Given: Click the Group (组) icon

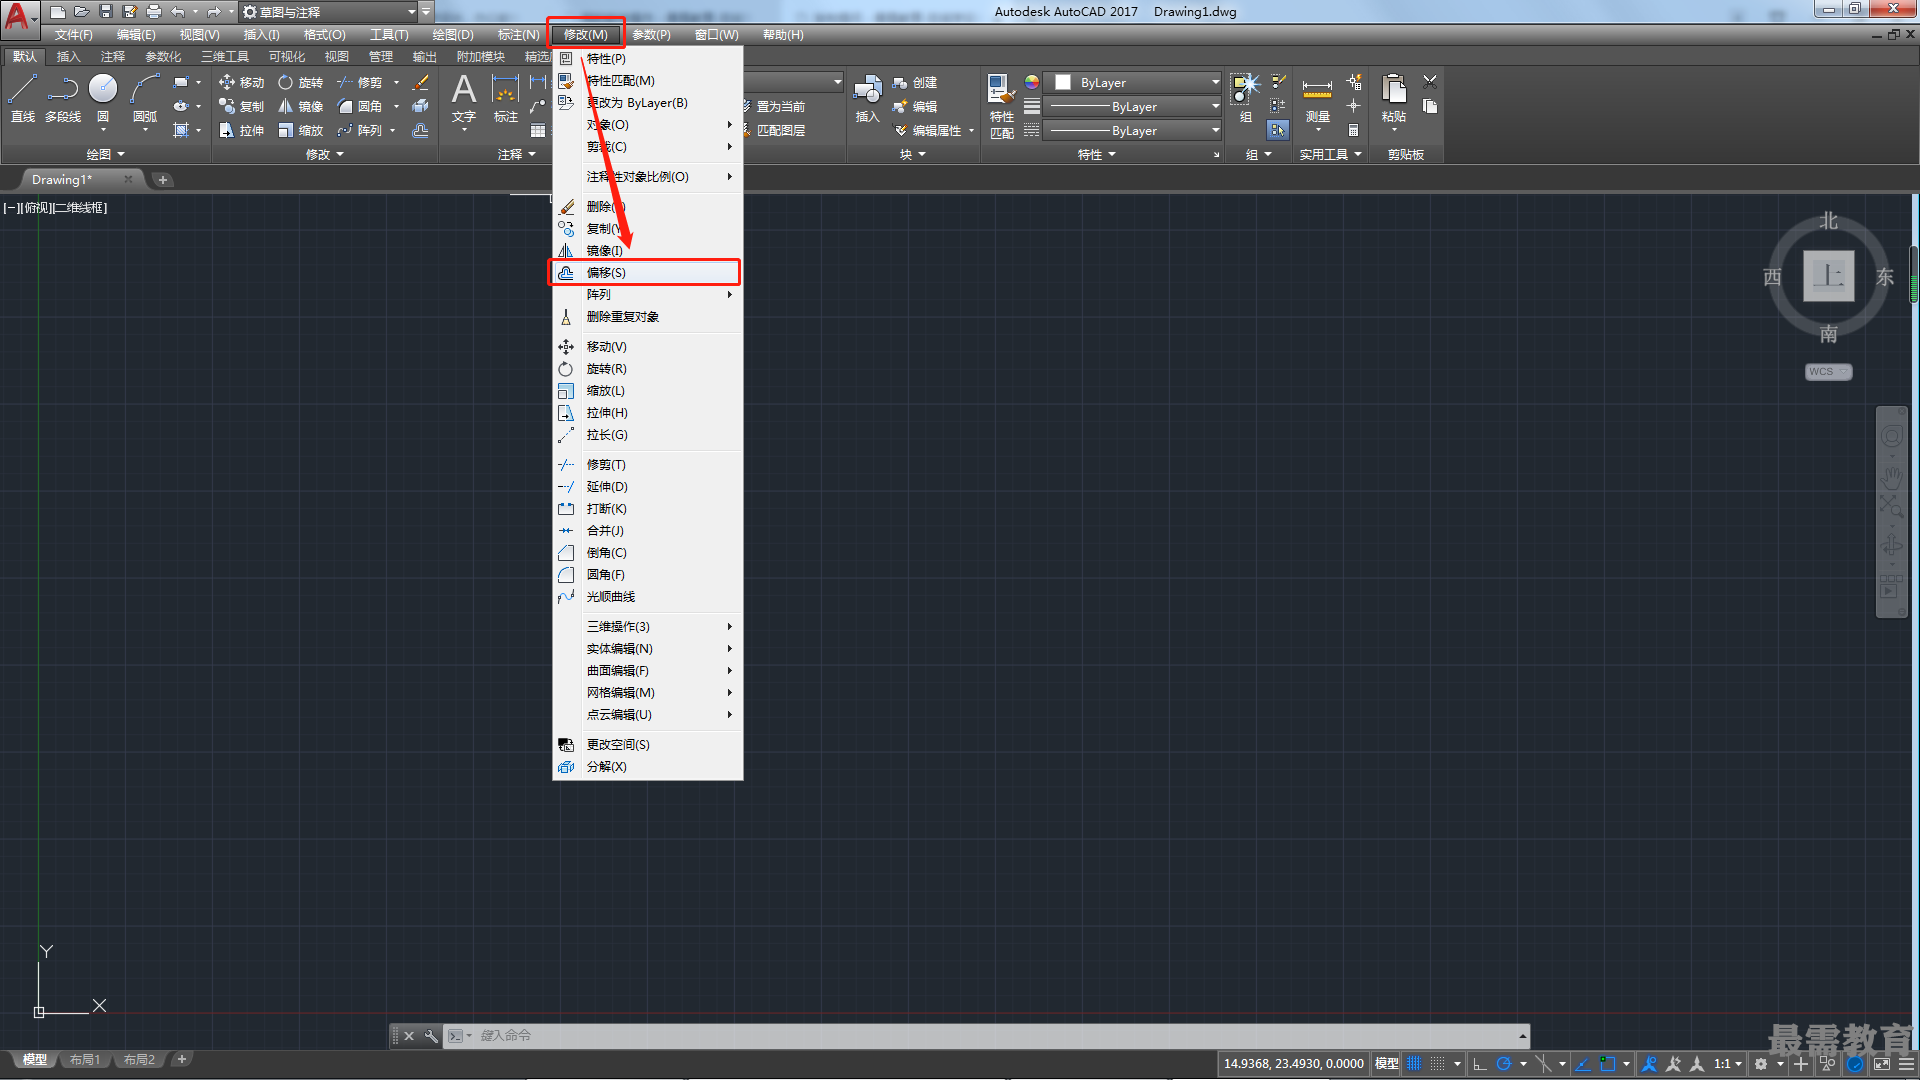Looking at the screenshot, I should (1245, 98).
